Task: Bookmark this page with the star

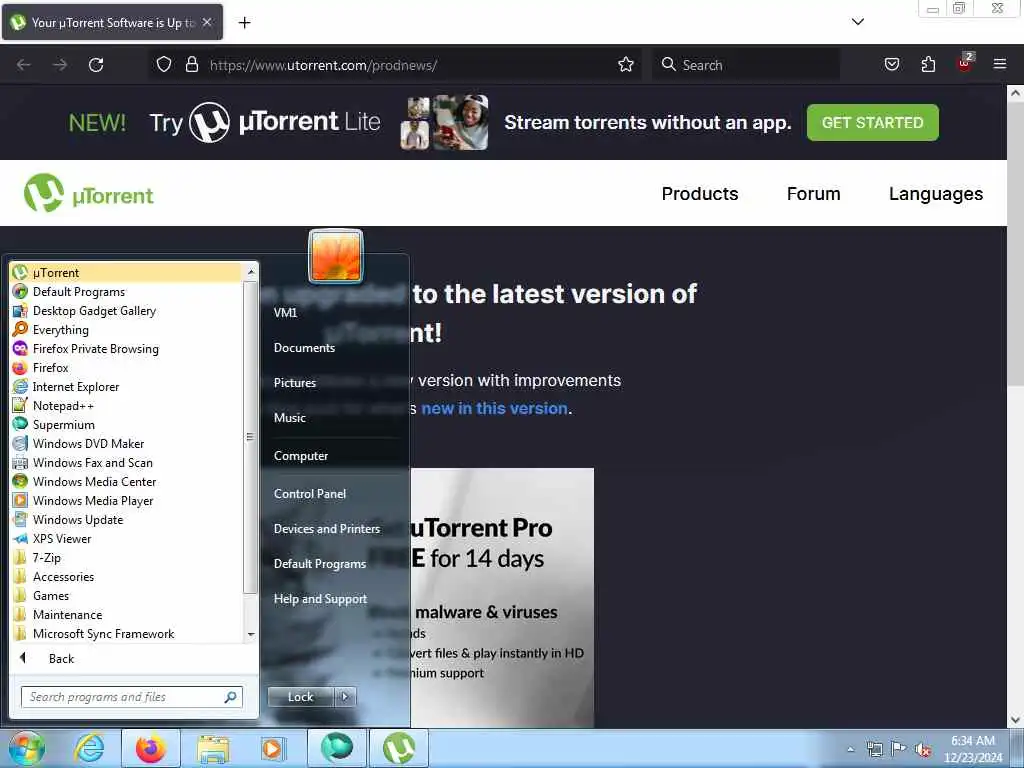Action: coord(626,65)
